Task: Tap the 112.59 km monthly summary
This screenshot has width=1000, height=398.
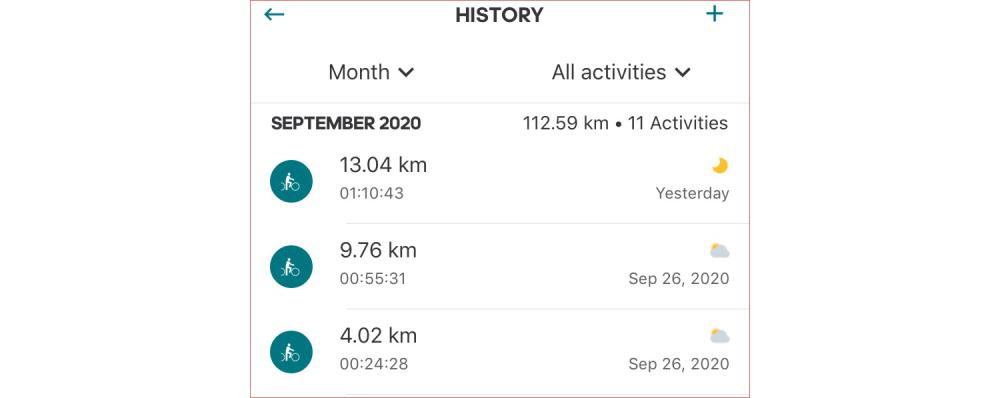Action: coord(566,123)
